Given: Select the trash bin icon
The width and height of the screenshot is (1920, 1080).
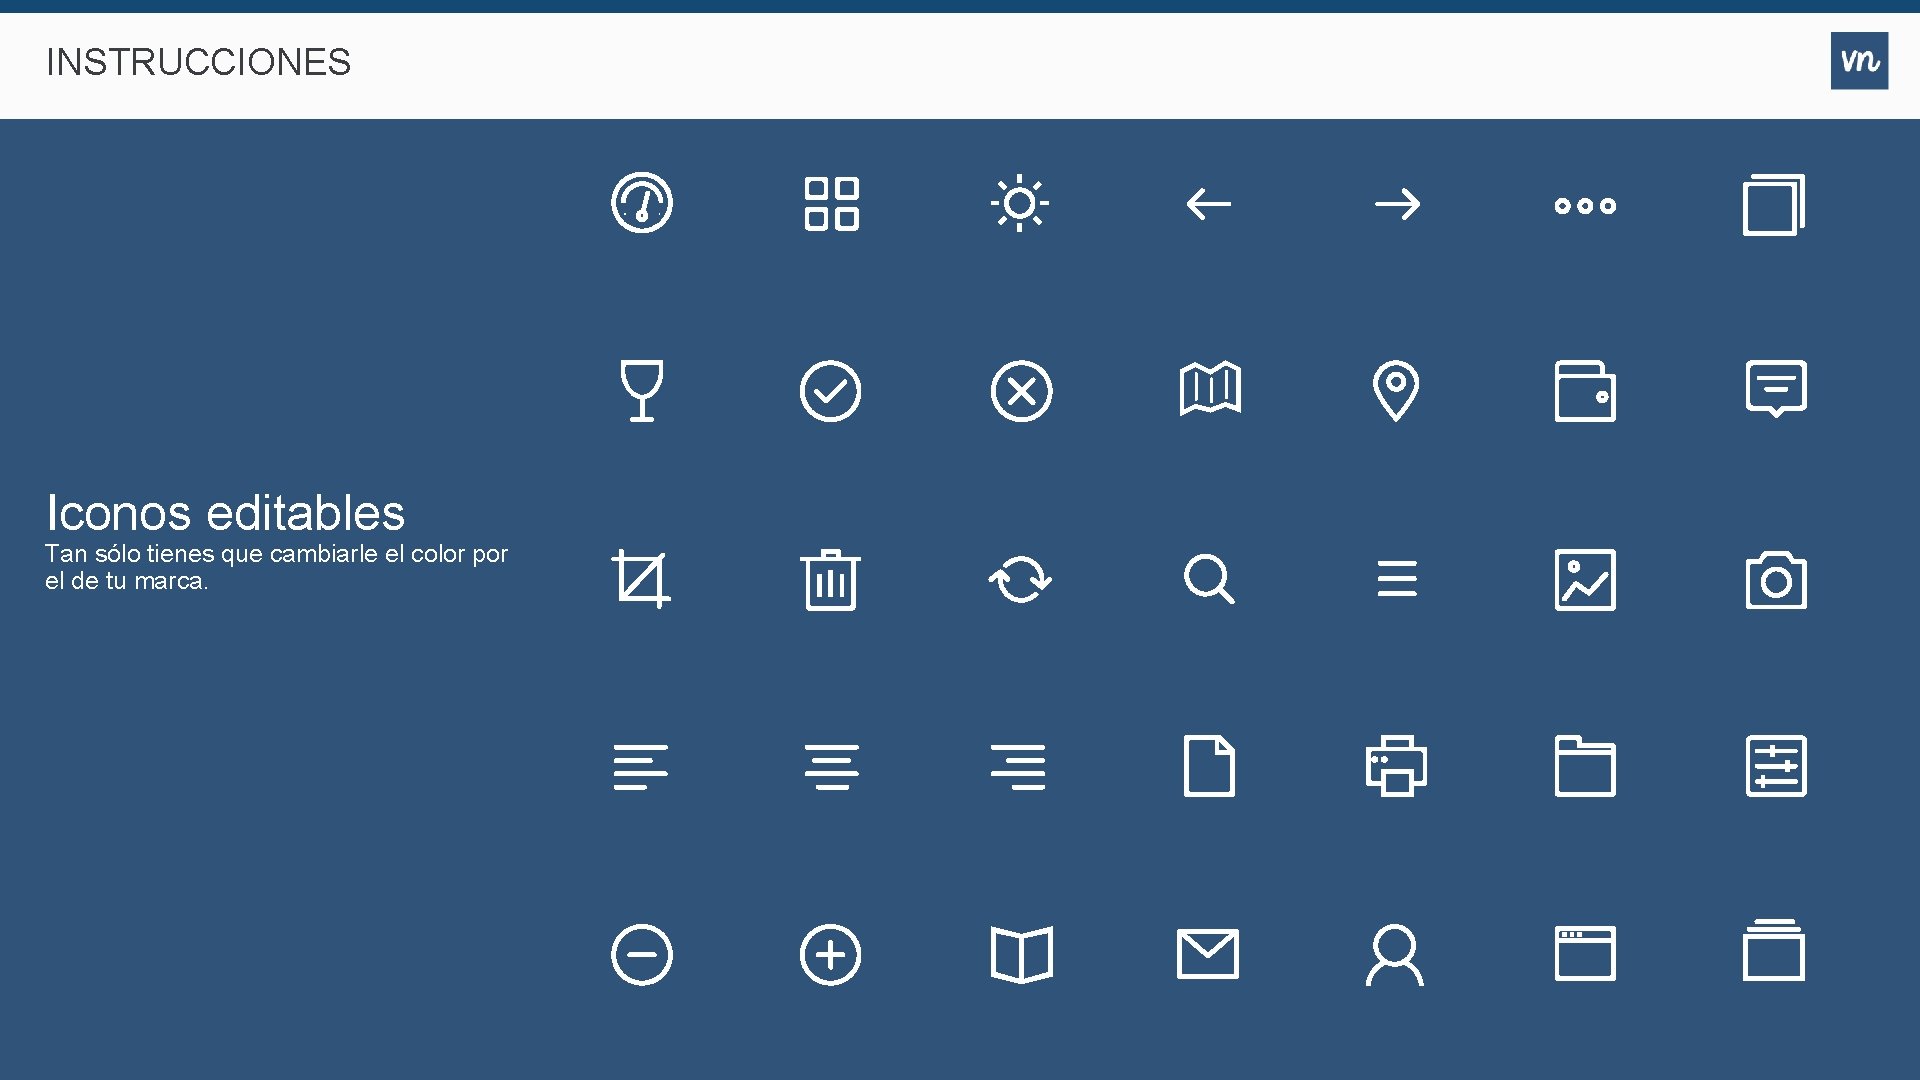Looking at the screenshot, I should [x=830, y=580].
